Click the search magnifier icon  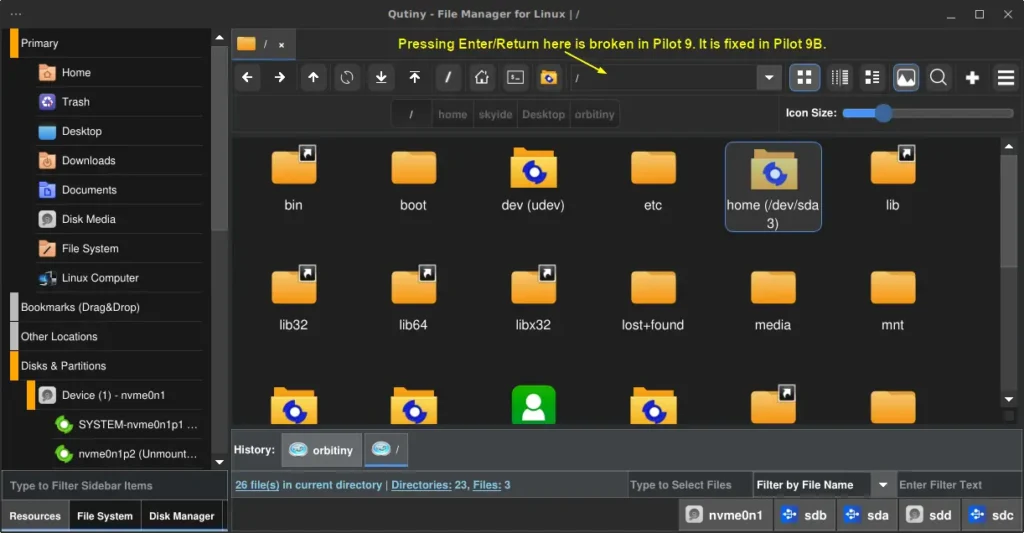tap(938, 78)
